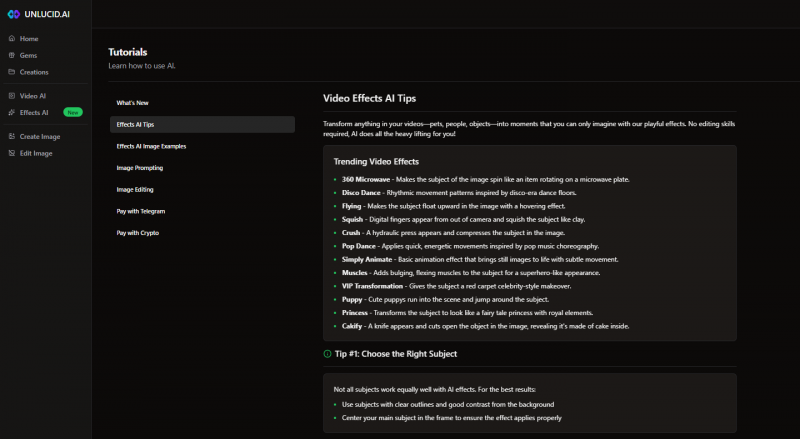Screen dimensions: 800x439
Task: Click the green New badge
Action: (72, 113)
